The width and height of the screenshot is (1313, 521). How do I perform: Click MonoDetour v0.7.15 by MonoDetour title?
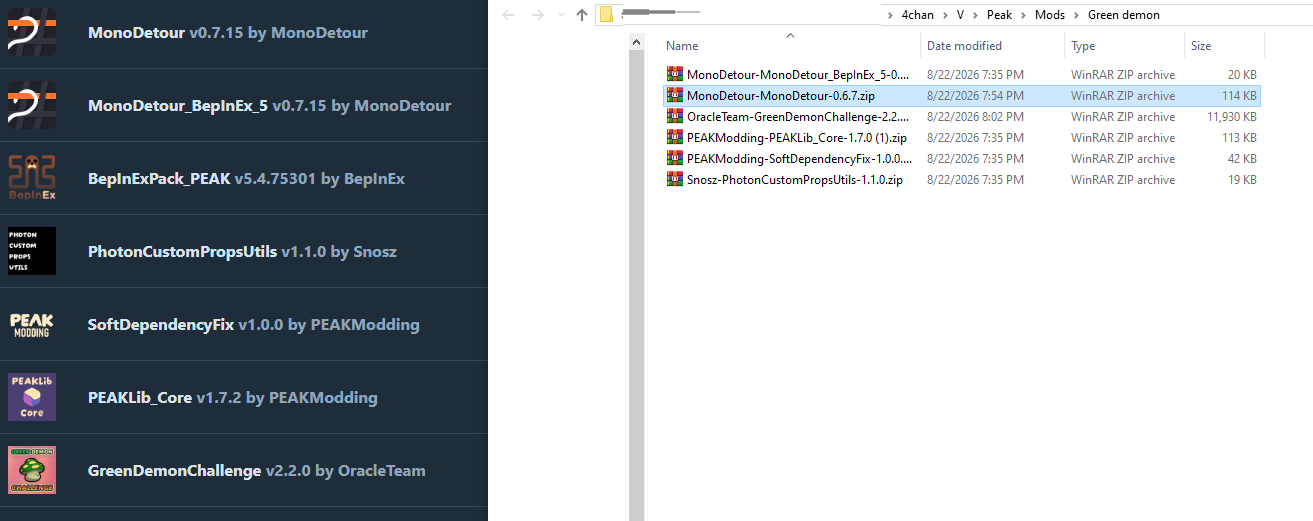[x=228, y=32]
